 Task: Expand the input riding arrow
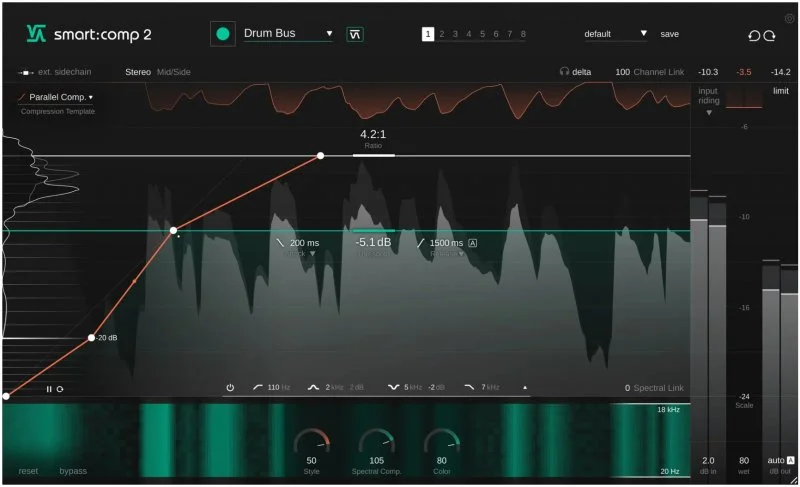[709, 113]
